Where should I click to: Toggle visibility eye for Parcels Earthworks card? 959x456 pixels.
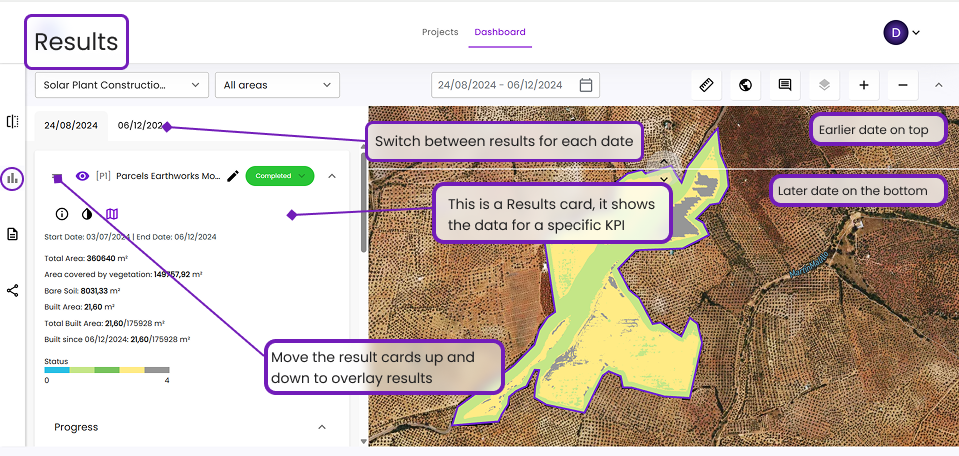pos(82,176)
